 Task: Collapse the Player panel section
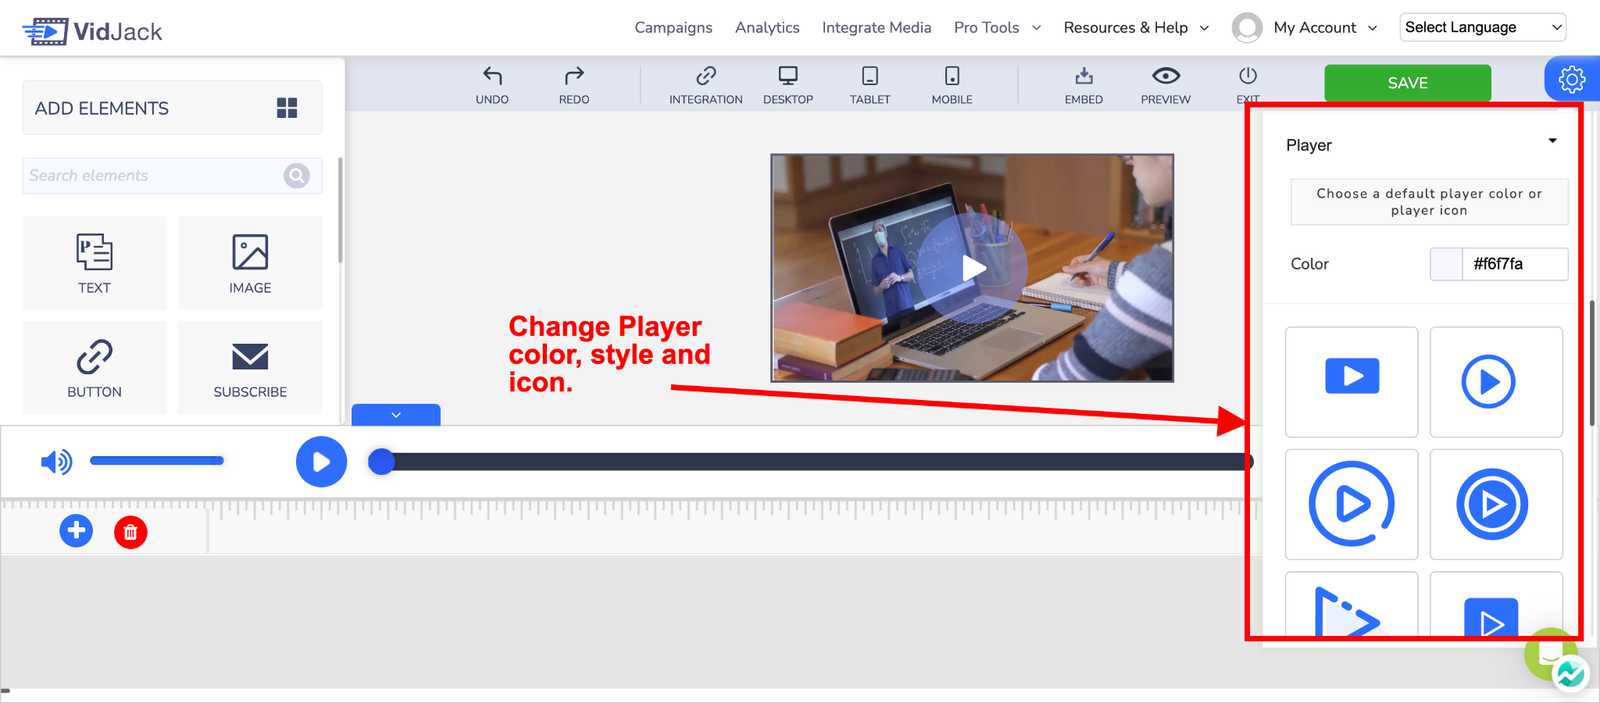pos(1552,141)
